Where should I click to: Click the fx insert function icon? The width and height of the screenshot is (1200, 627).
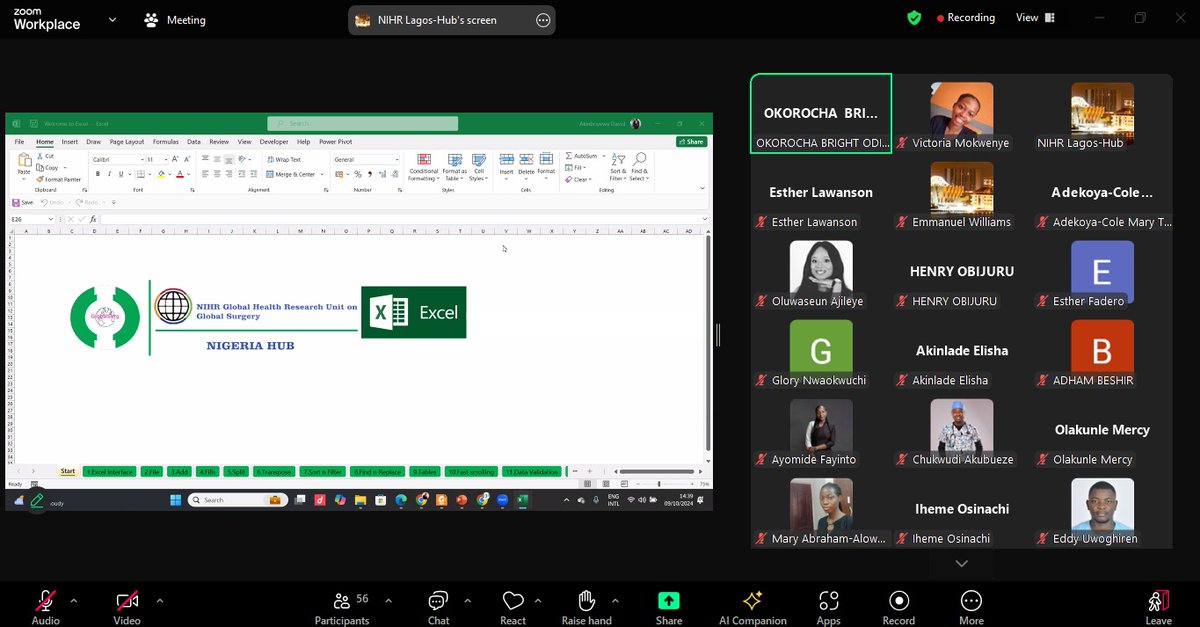[x=93, y=219]
